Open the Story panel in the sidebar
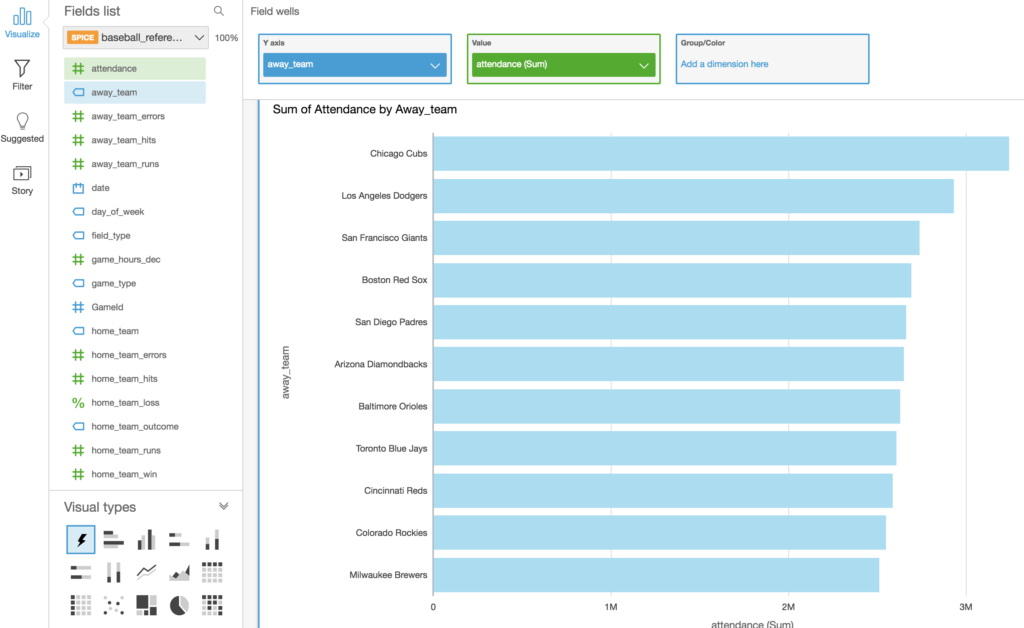 coord(22,179)
